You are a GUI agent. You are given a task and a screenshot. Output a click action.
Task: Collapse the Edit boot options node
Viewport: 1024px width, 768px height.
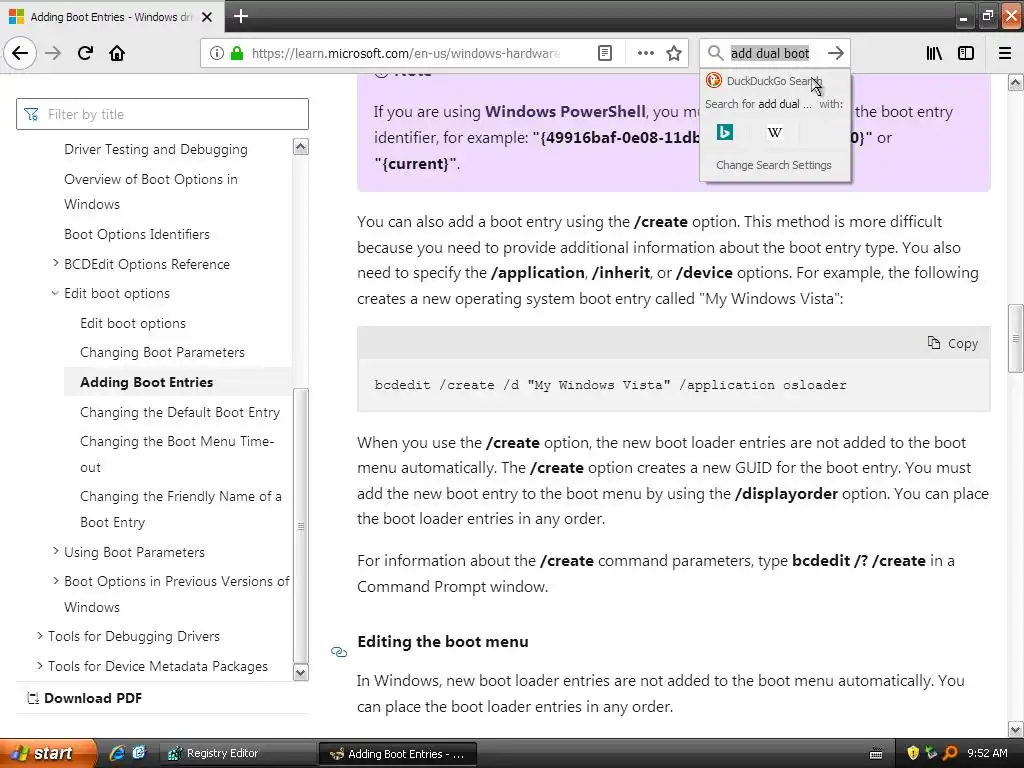(56, 293)
